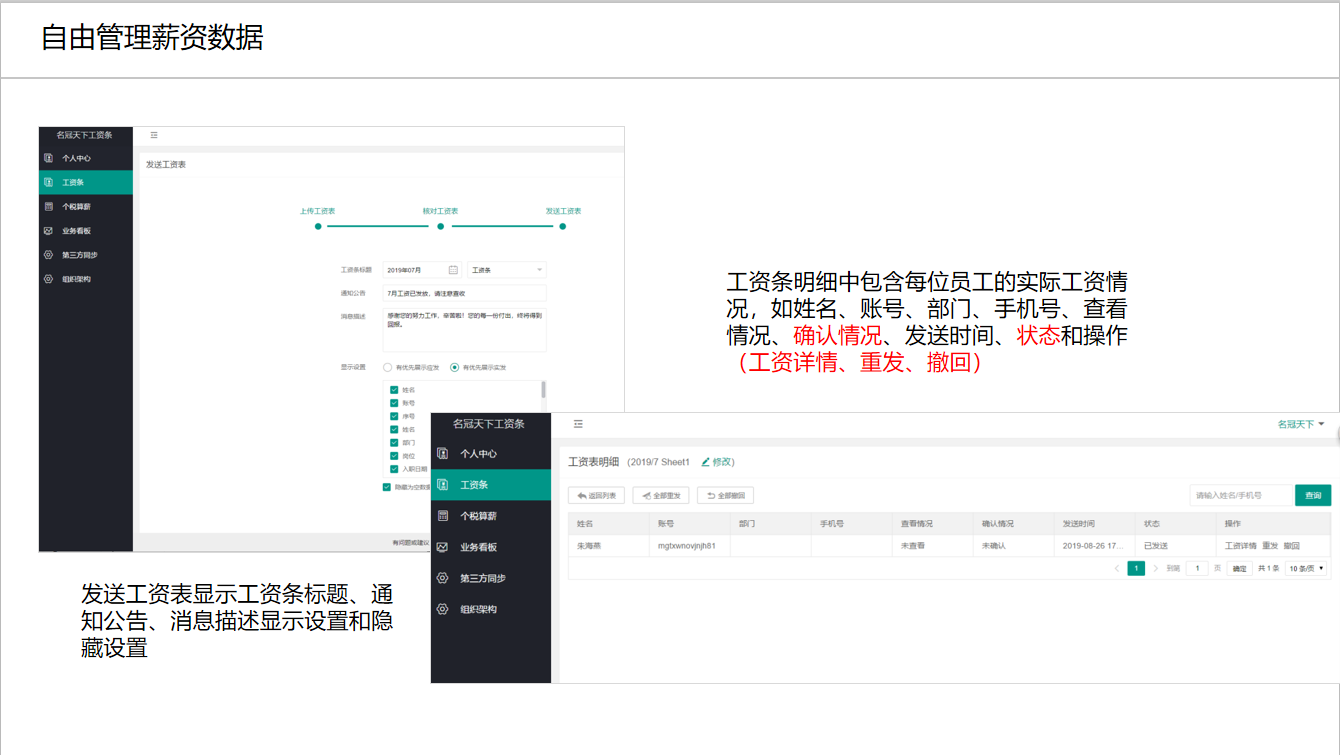1340x755 pixels.
Task: Open 业务看板 menu in 工资表明细 window
Action: 491,547
